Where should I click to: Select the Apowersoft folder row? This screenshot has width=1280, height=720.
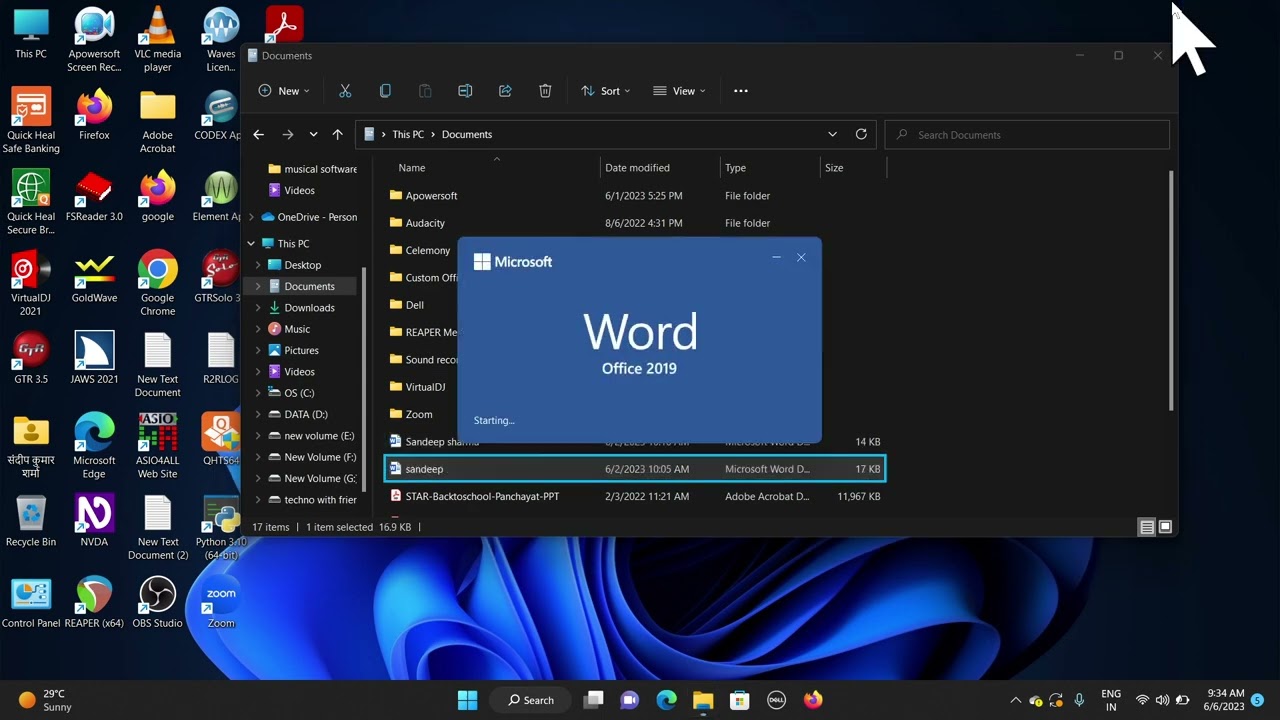[635, 196]
